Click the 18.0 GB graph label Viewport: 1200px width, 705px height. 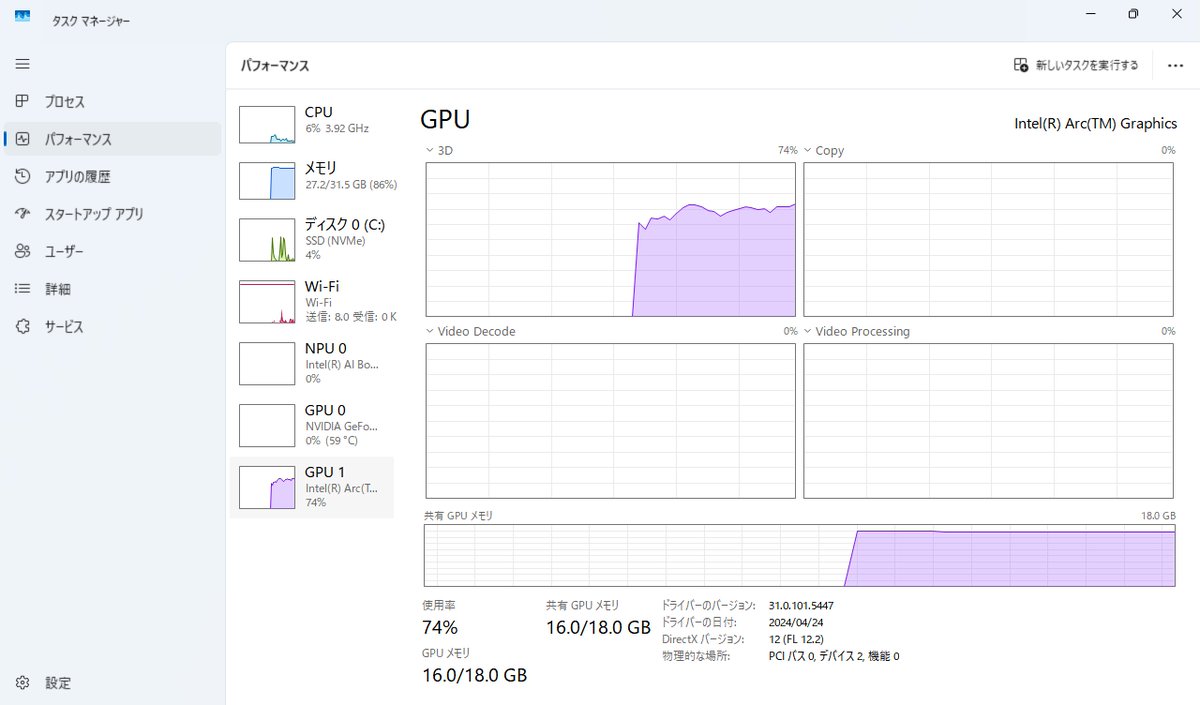pos(1158,515)
